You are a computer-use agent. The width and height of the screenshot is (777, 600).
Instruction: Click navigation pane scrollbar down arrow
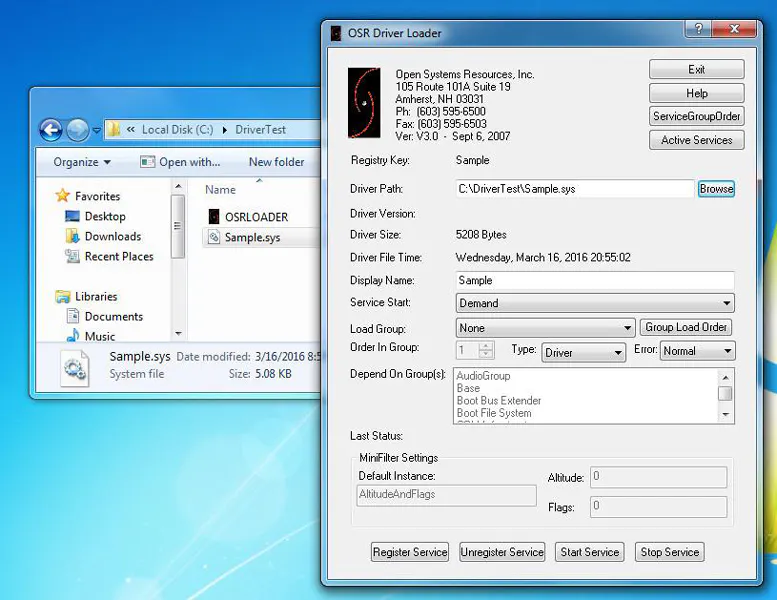pos(178,334)
